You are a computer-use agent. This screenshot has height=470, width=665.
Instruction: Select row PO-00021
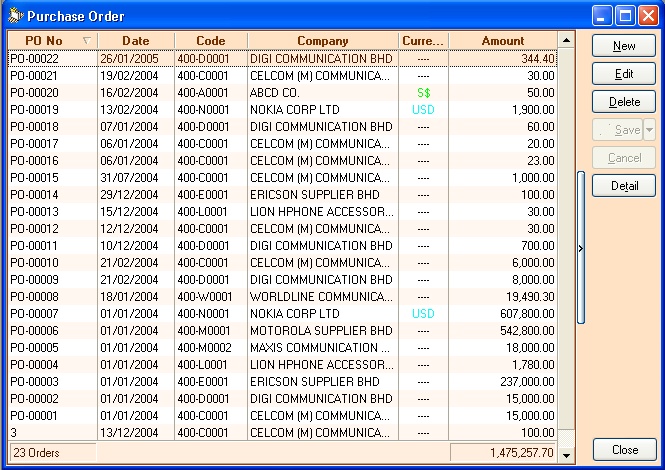coord(282,76)
